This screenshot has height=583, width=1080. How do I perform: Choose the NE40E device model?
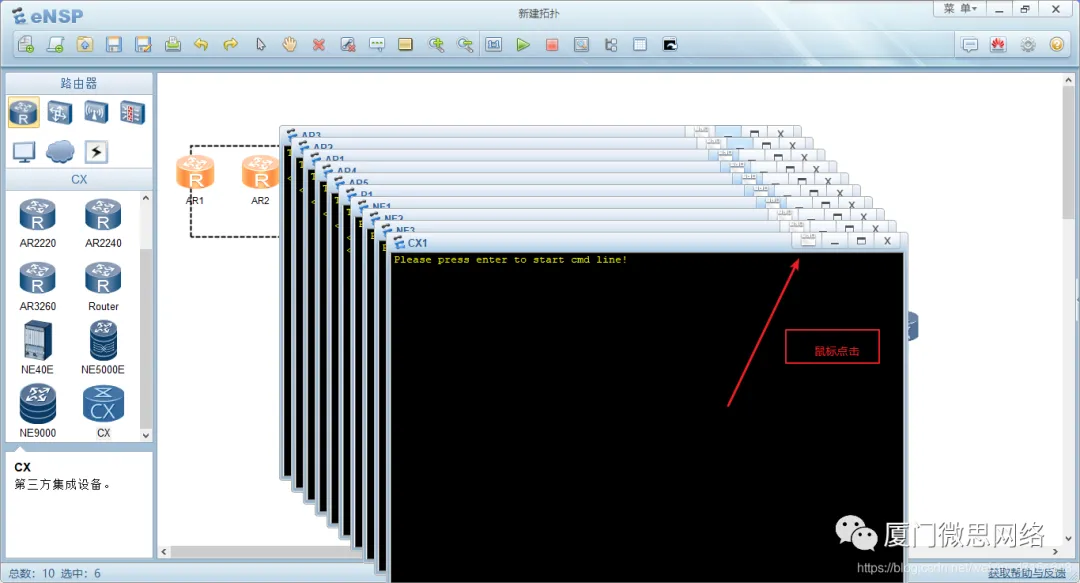point(38,349)
